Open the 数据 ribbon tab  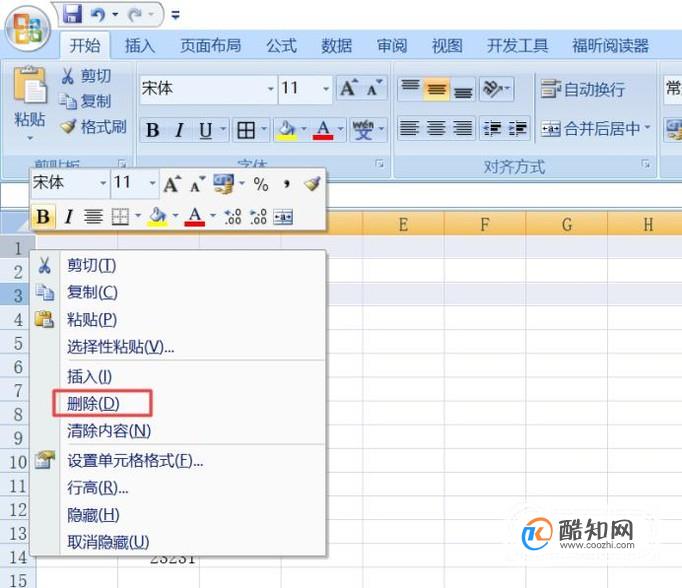pos(336,45)
